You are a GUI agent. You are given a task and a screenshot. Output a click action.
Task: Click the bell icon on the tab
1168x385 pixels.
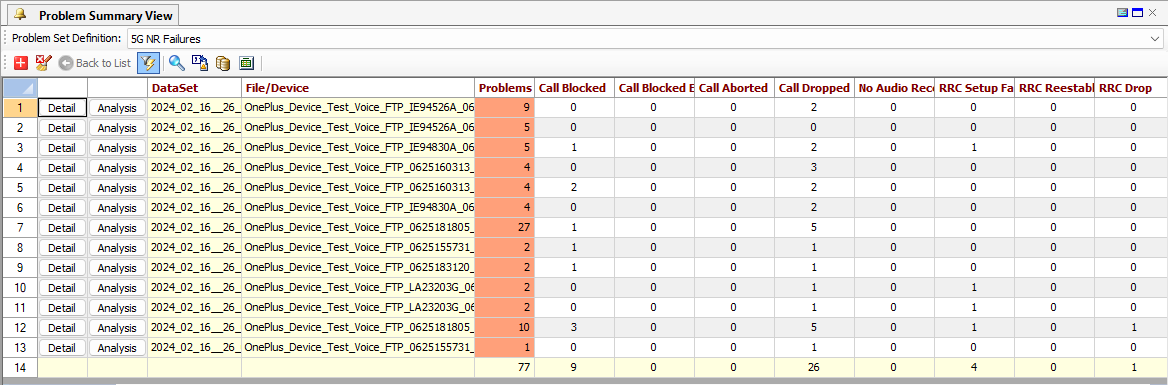click(x=21, y=14)
